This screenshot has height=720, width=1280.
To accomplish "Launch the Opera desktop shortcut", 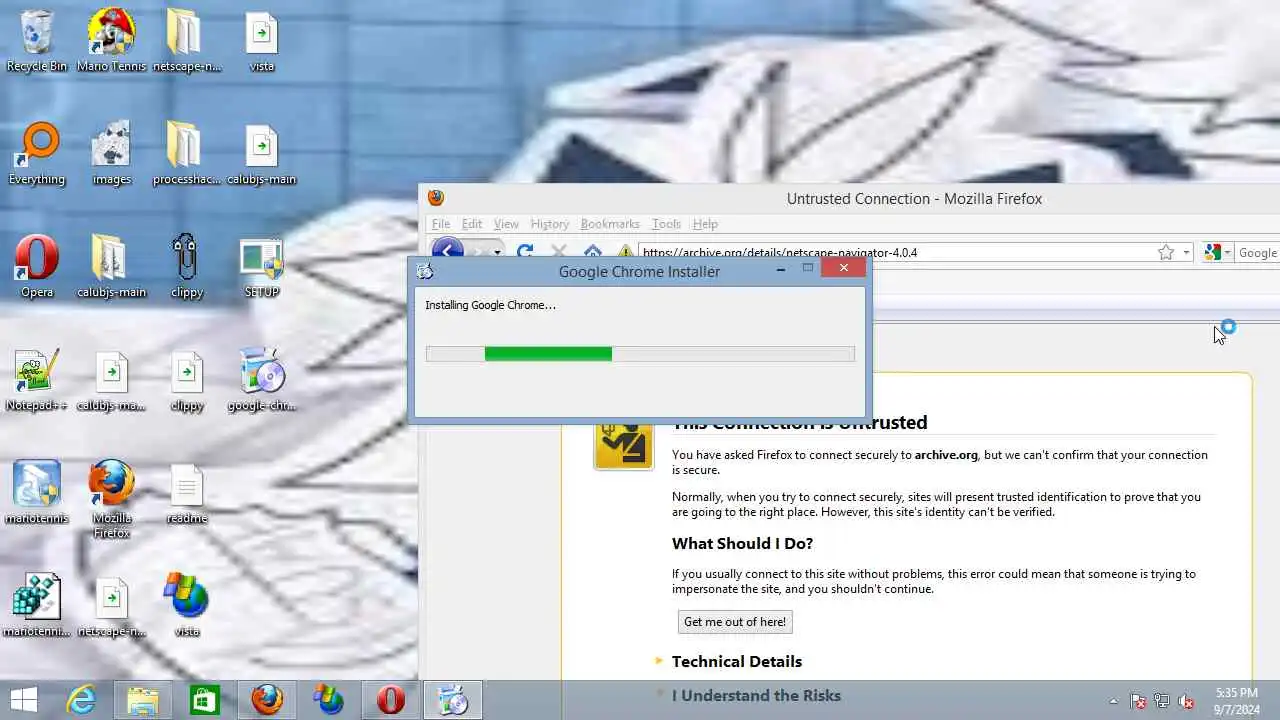I will tap(37, 266).
